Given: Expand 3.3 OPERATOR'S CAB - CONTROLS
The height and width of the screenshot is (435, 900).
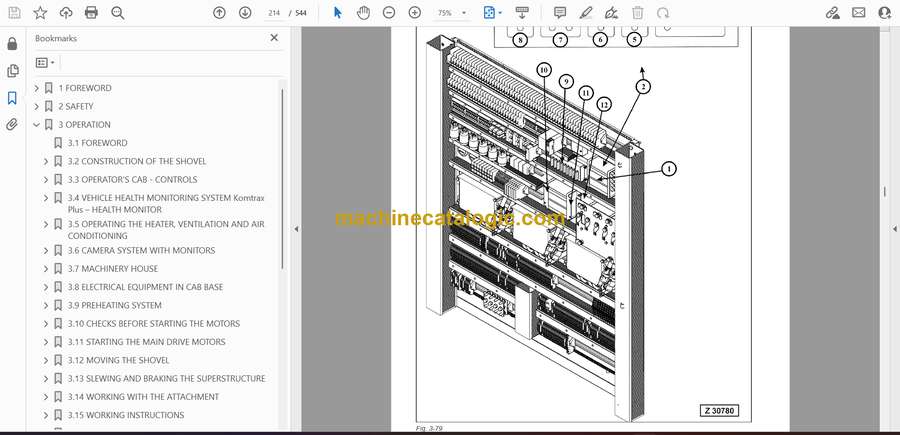Looking at the screenshot, I should coord(46,180).
